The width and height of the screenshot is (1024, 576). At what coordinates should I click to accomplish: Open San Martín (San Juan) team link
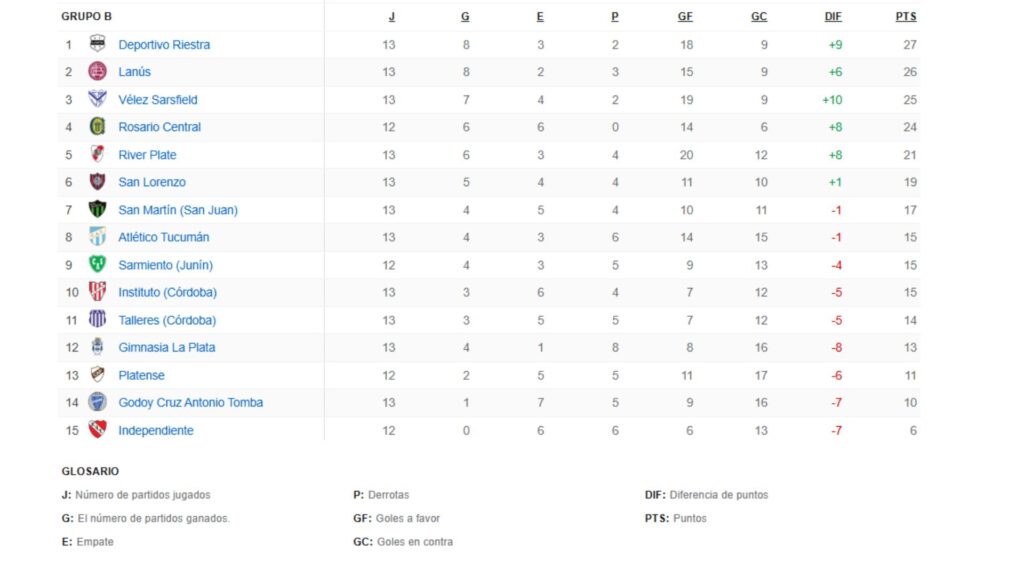click(x=178, y=210)
